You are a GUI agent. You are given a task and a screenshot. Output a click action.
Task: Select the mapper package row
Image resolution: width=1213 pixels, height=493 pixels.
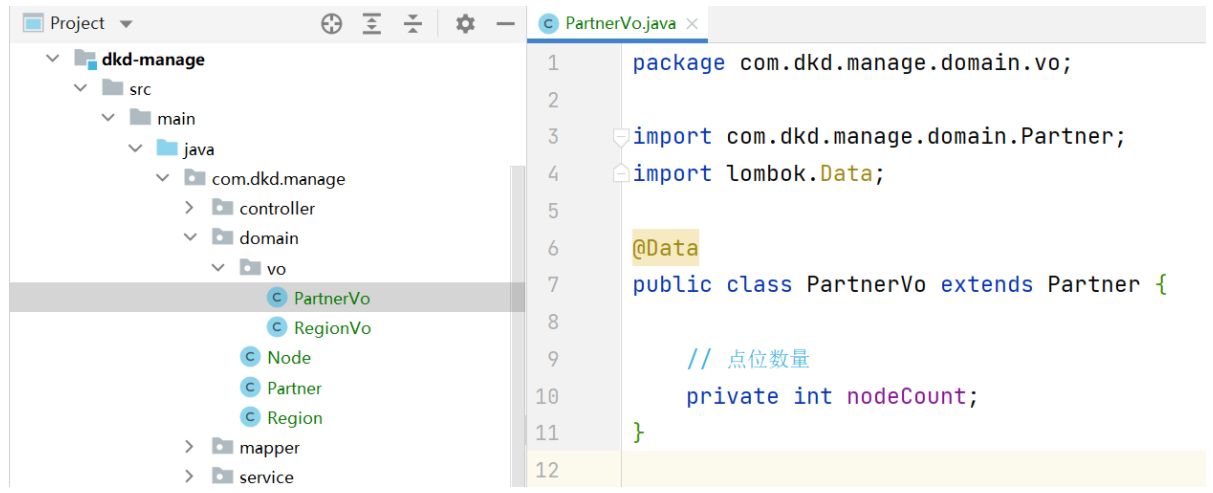(267, 447)
